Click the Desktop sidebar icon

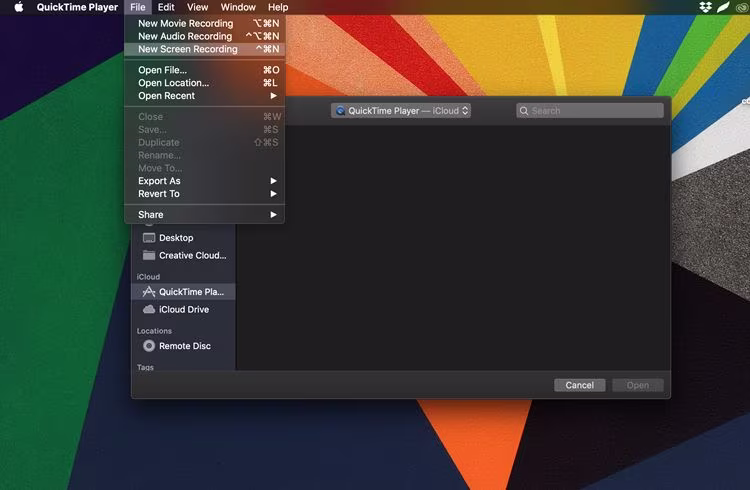point(149,238)
